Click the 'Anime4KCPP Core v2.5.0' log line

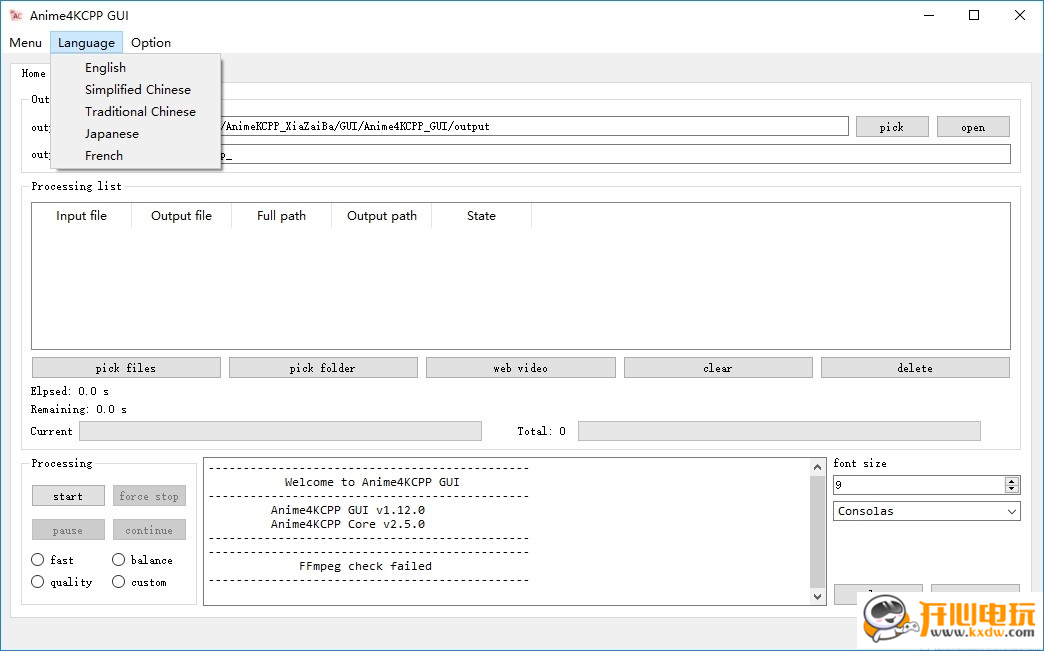[x=348, y=524]
